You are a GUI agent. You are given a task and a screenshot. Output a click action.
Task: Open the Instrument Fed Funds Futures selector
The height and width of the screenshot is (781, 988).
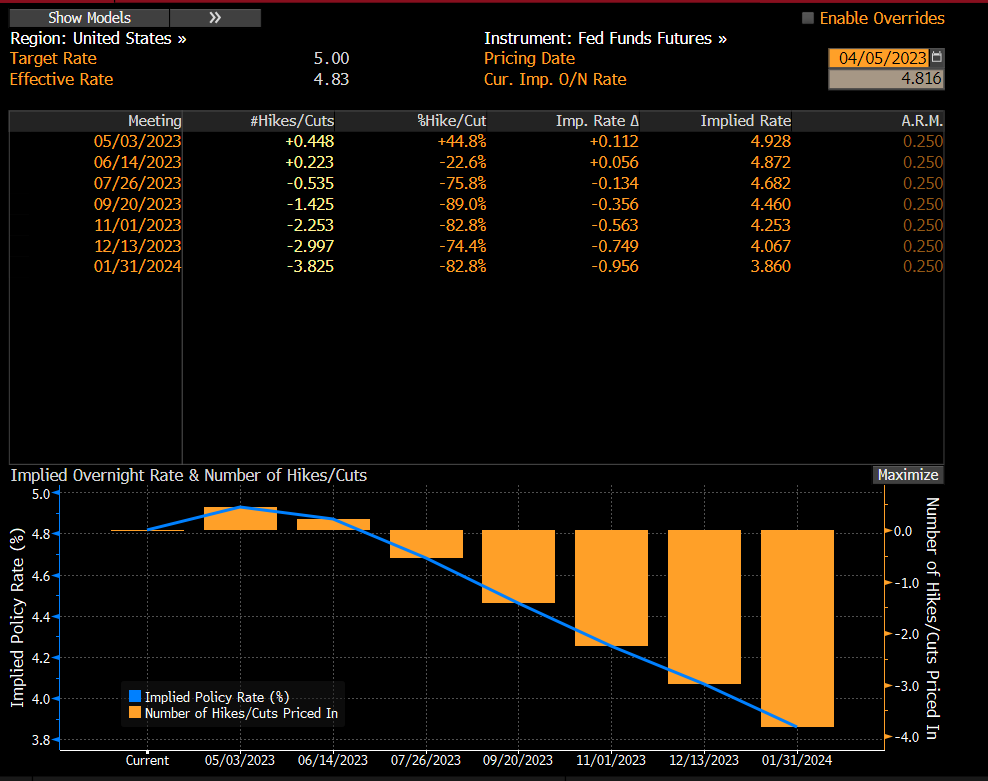(605, 39)
